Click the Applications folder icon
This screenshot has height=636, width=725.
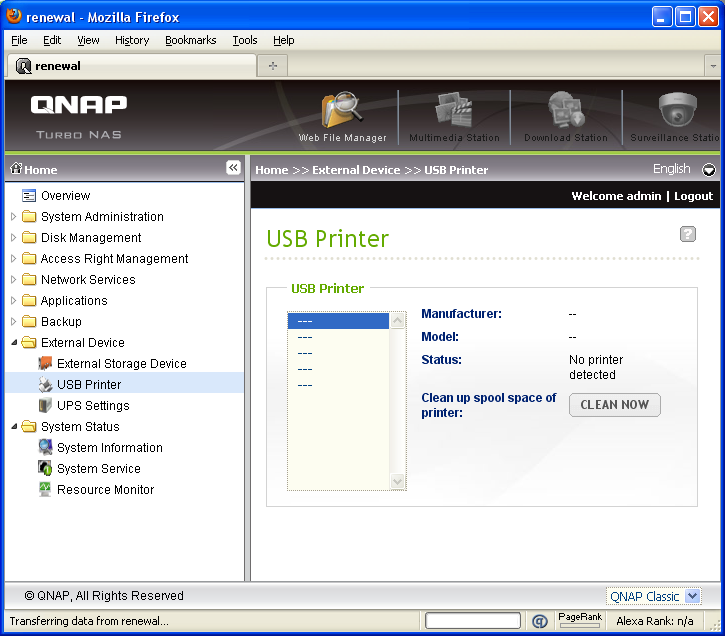pyautogui.click(x=29, y=300)
